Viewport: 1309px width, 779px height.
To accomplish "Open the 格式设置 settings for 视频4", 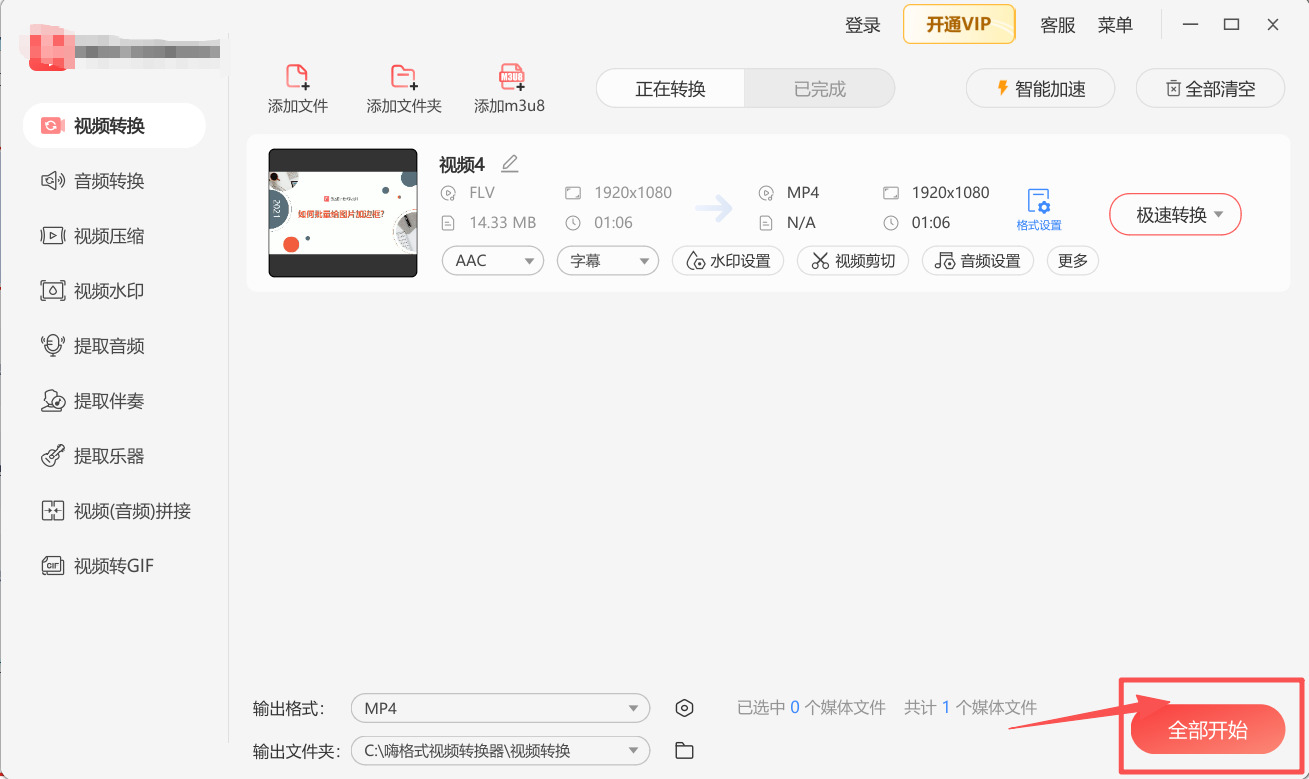I will point(1040,208).
